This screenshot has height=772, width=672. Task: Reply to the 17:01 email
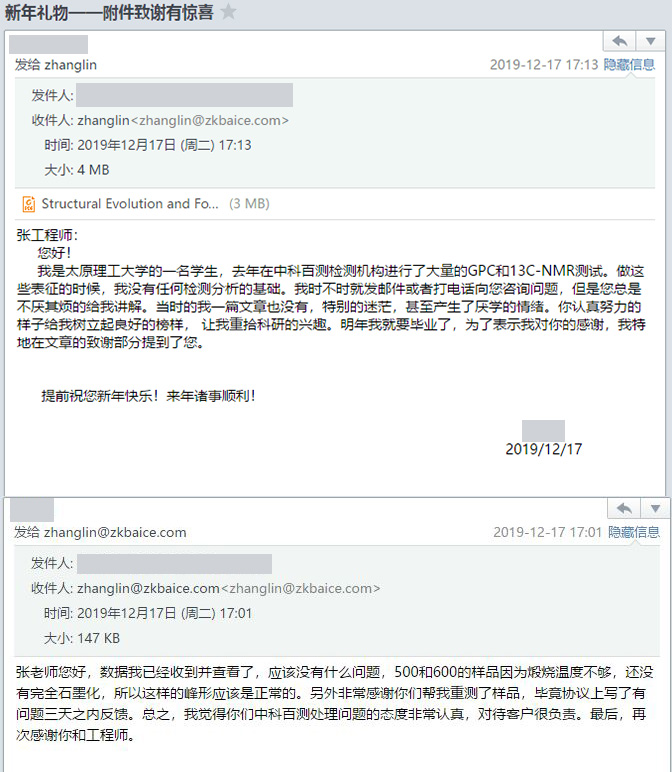[624, 508]
